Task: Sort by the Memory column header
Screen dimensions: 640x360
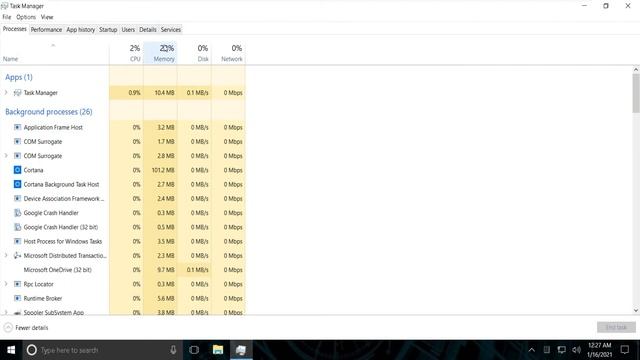Action: pos(160,53)
